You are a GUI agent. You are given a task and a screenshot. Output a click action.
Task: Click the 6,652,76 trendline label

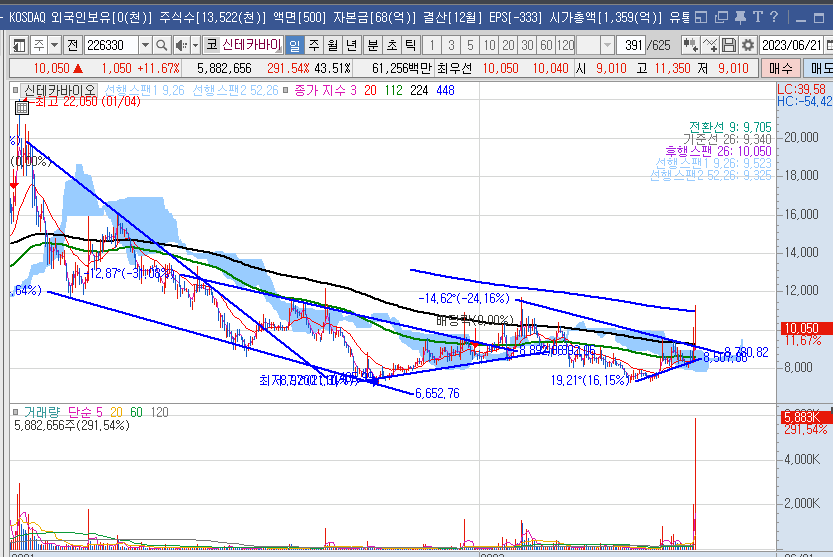437,393
